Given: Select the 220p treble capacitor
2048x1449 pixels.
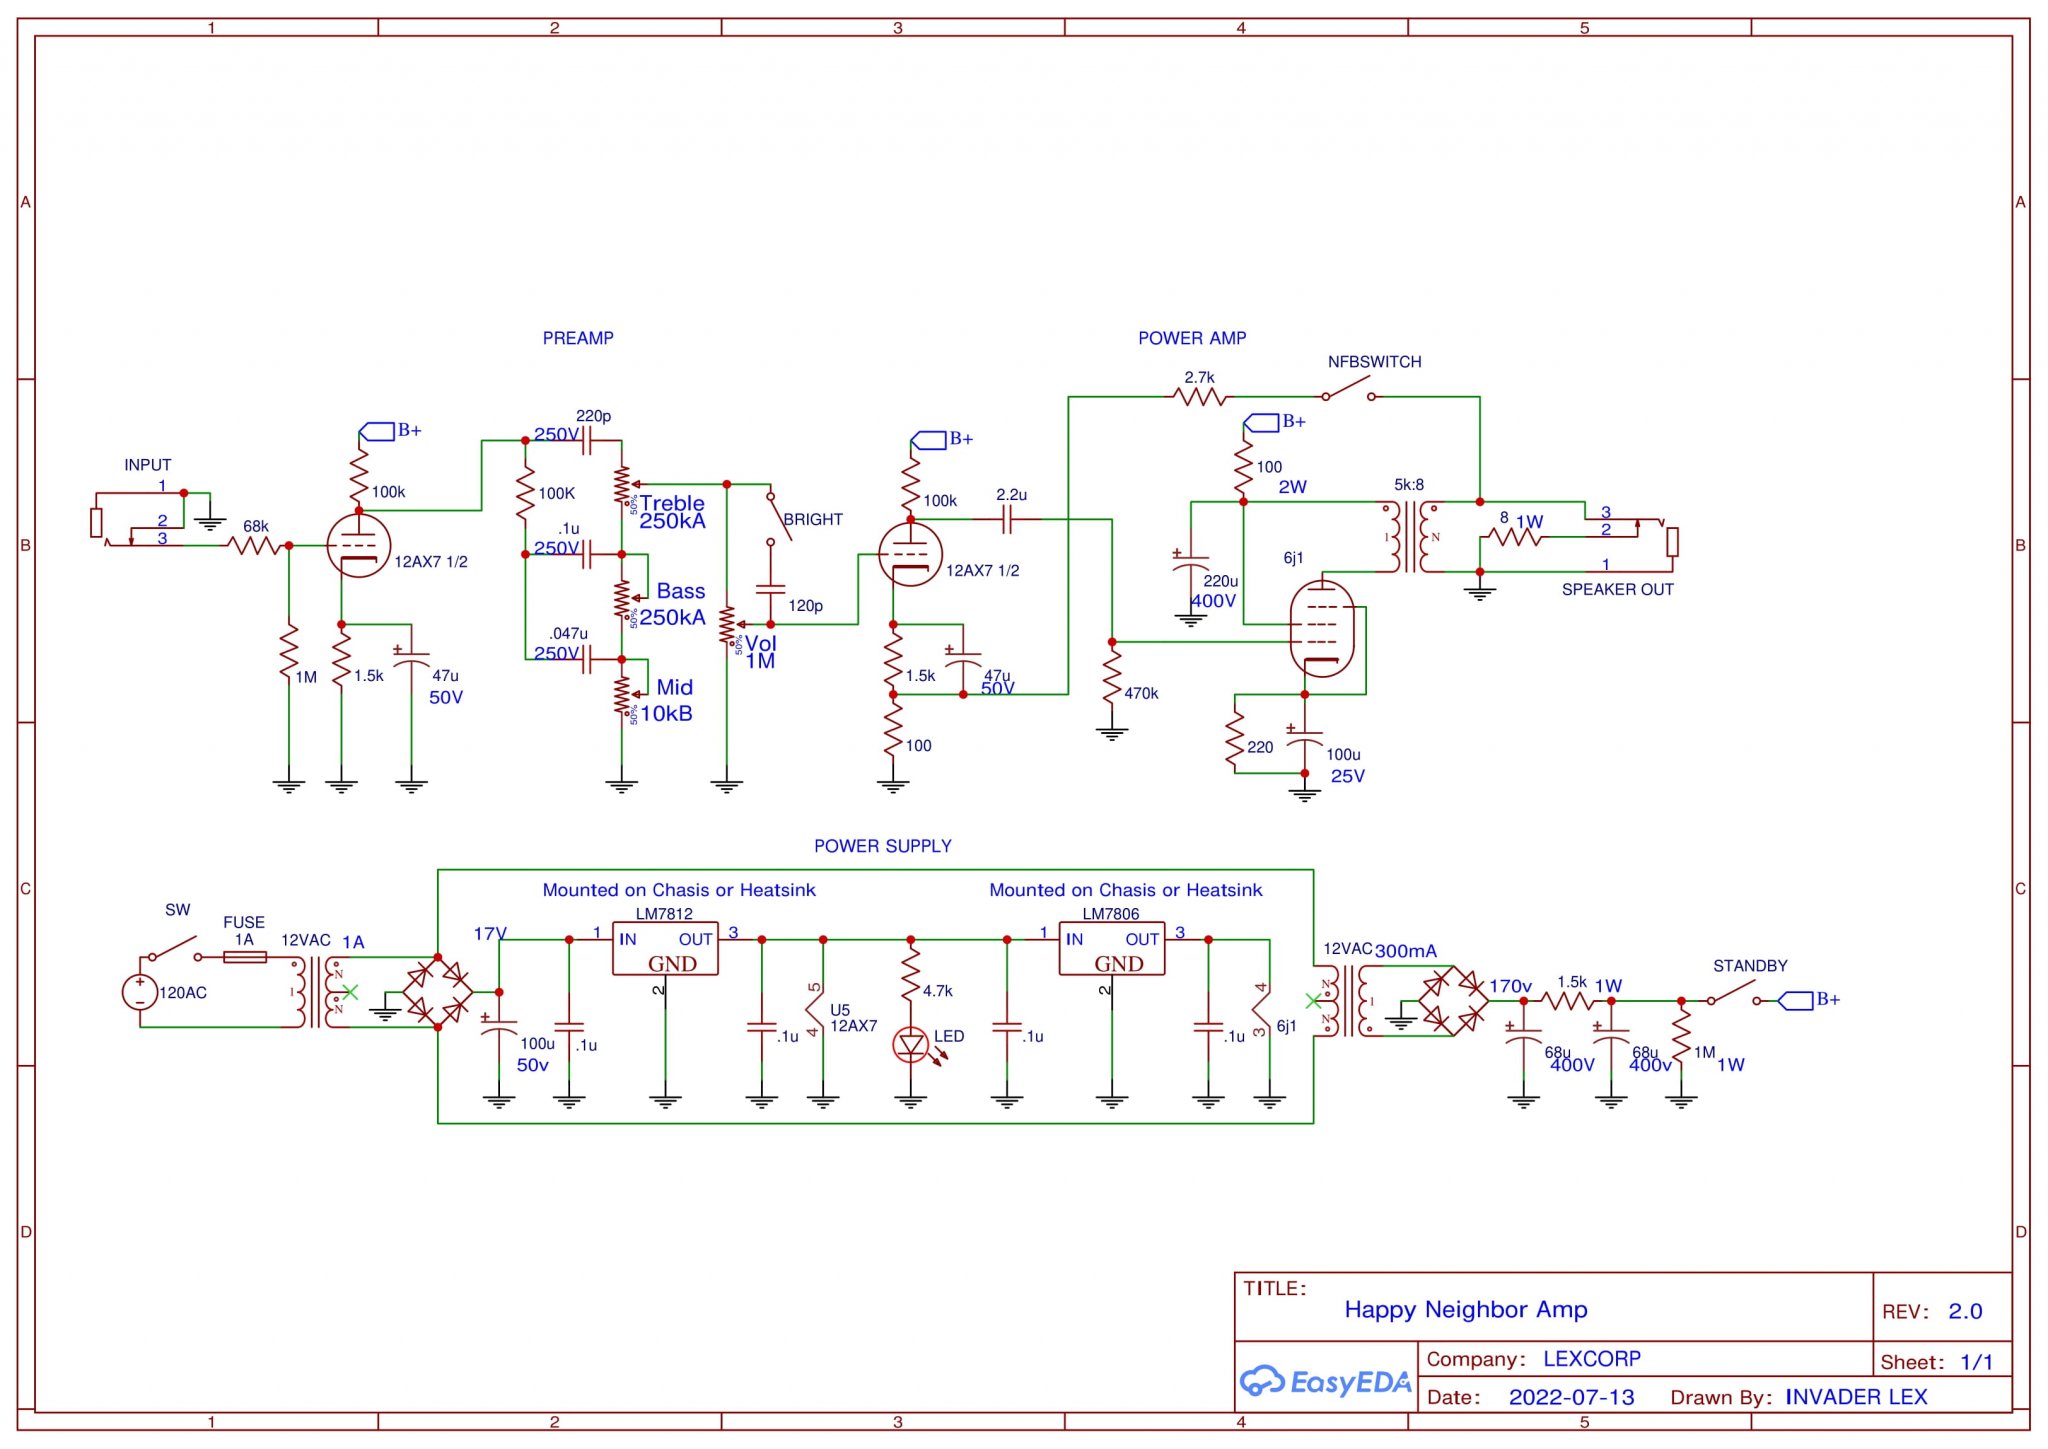Looking at the screenshot, I should (588, 440).
